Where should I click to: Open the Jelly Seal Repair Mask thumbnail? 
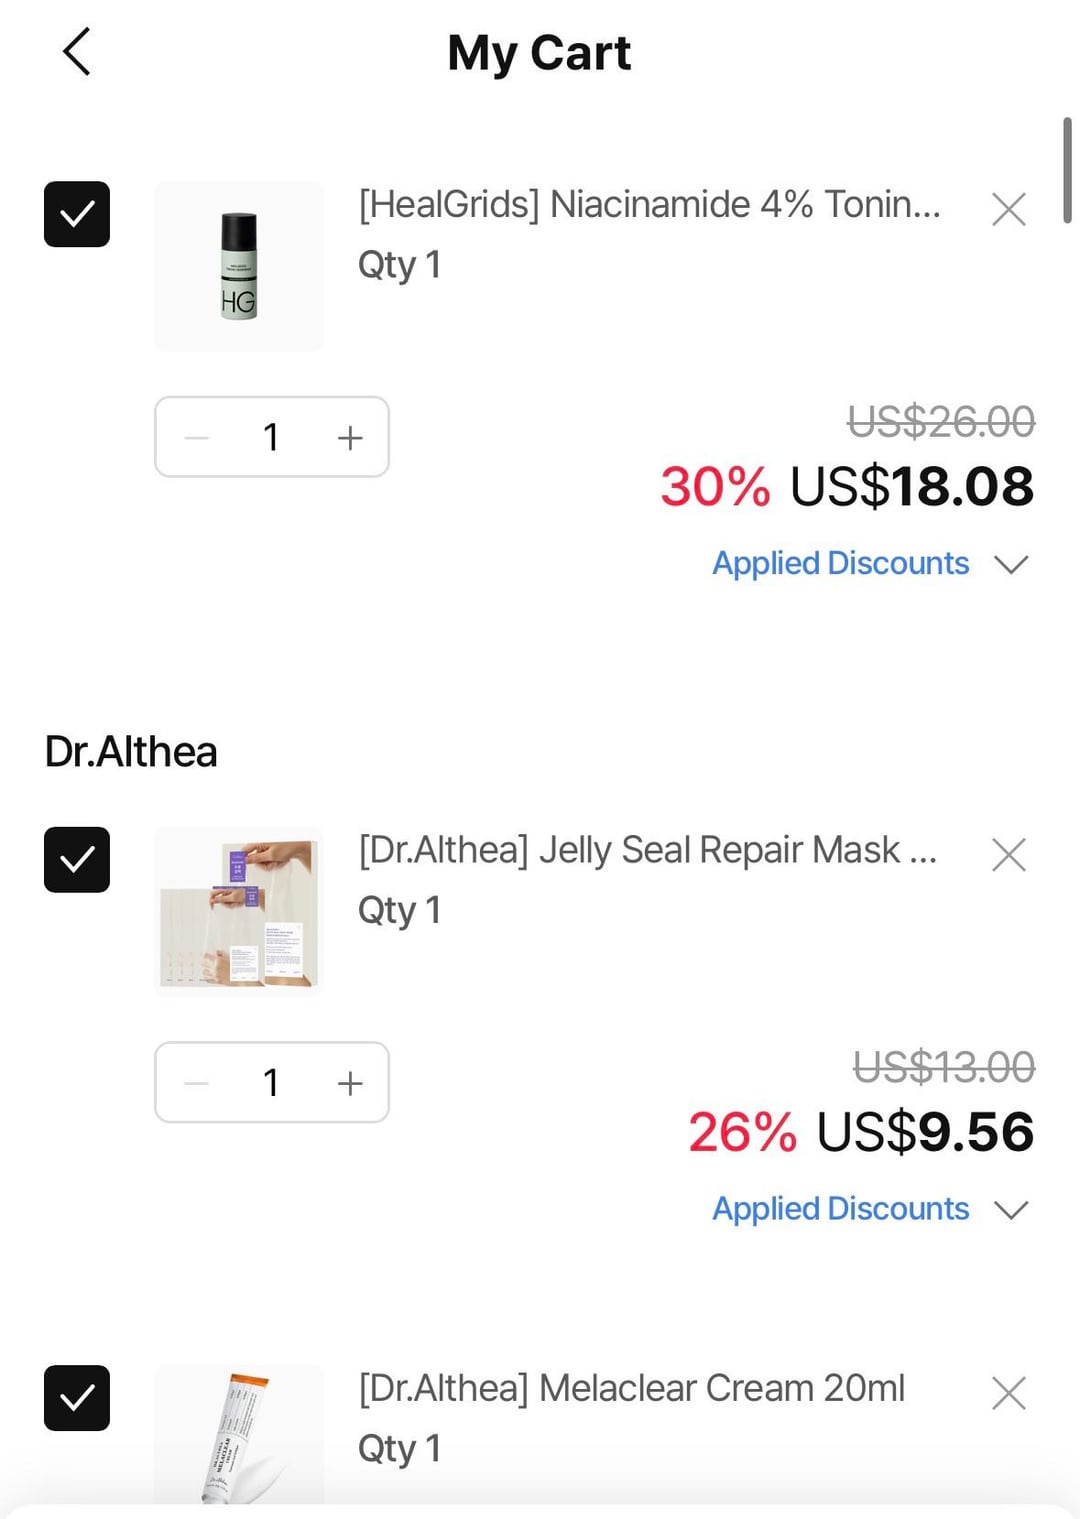tap(239, 911)
